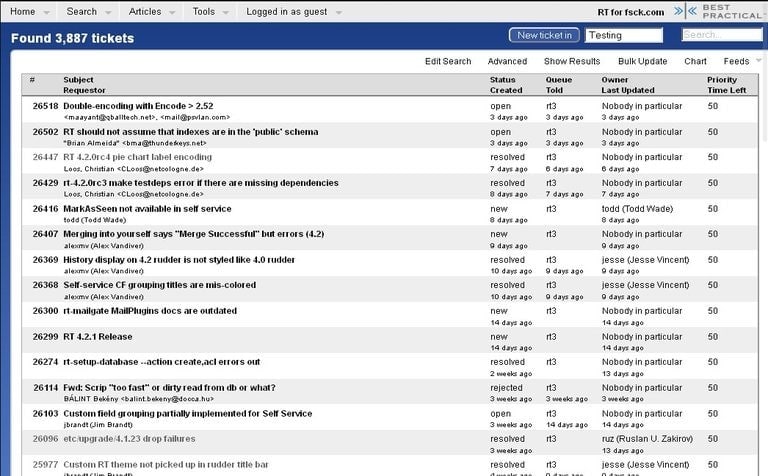The image size is (768, 476).
Task: Open Merging into yourself ticket
Action: (x=193, y=234)
